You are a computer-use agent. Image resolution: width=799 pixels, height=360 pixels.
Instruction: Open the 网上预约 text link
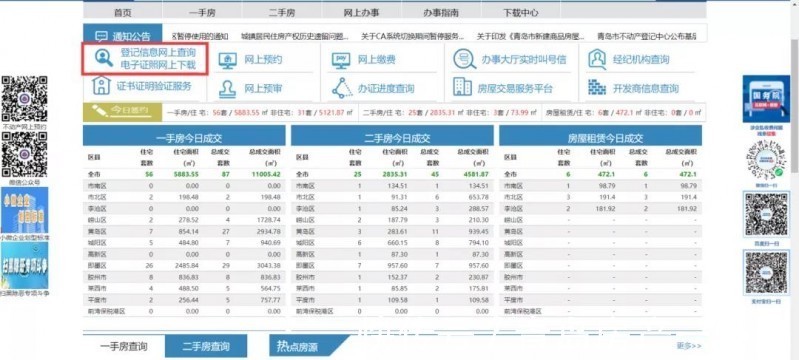pos(263,60)
